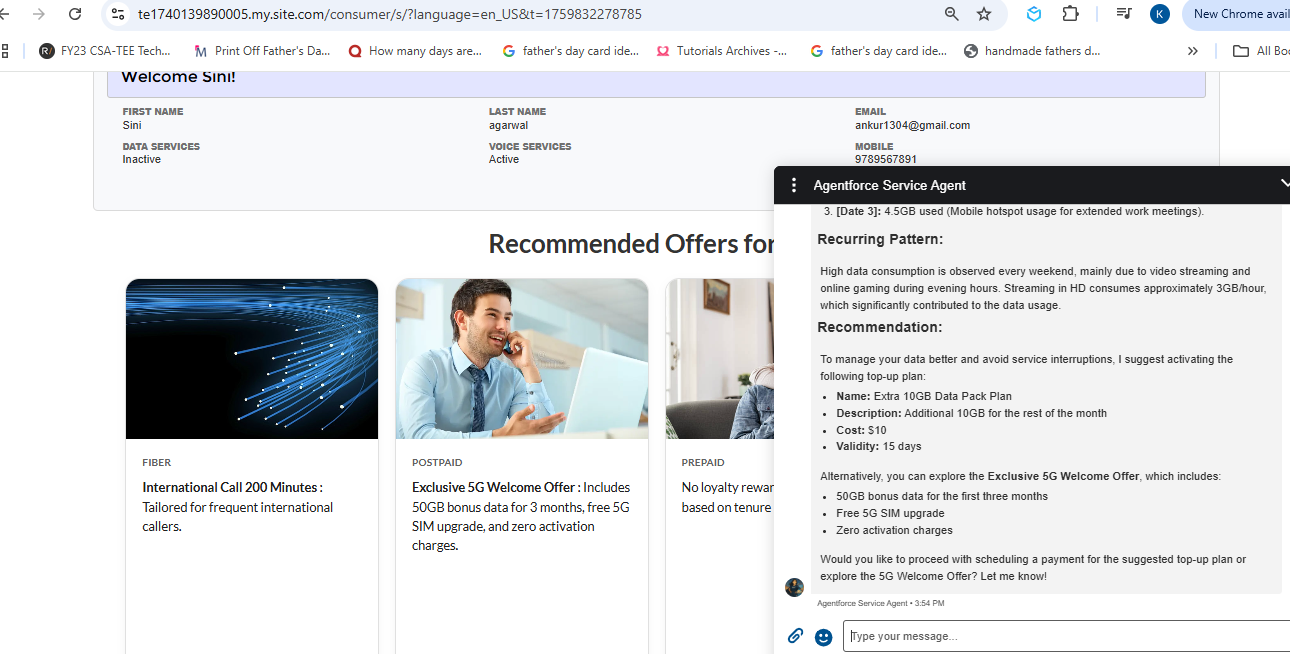1290x654 pixels.
Task: Click the chat attachment paperclip icon
Action: point(795,636)
